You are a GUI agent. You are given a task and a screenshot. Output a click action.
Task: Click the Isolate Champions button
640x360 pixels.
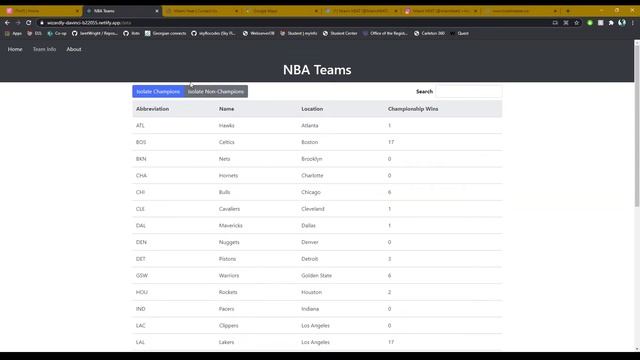tap(158, 91)
